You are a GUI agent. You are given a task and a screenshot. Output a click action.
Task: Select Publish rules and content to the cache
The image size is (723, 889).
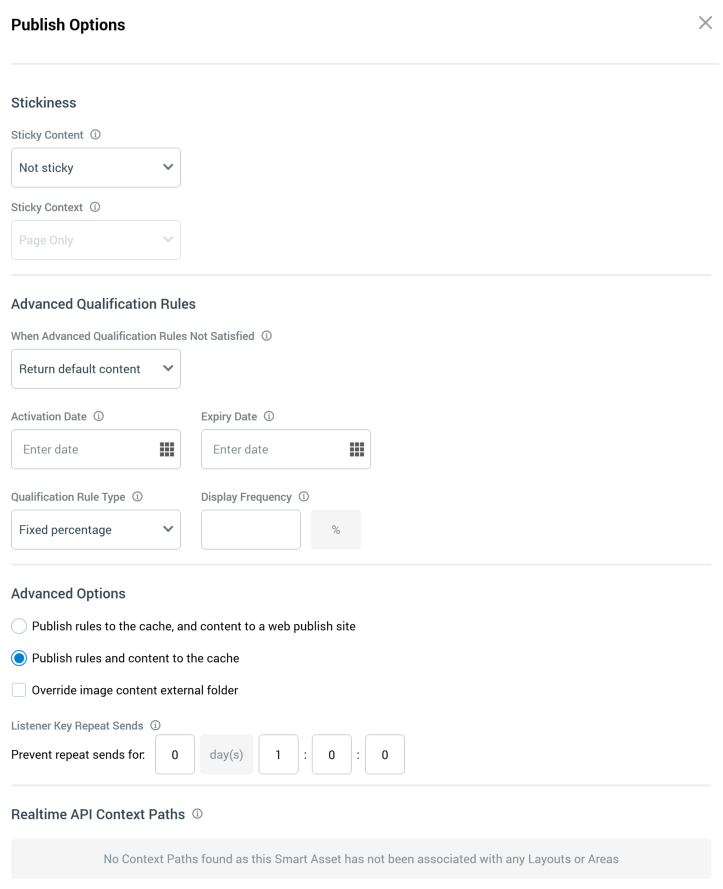click(19, 658)
